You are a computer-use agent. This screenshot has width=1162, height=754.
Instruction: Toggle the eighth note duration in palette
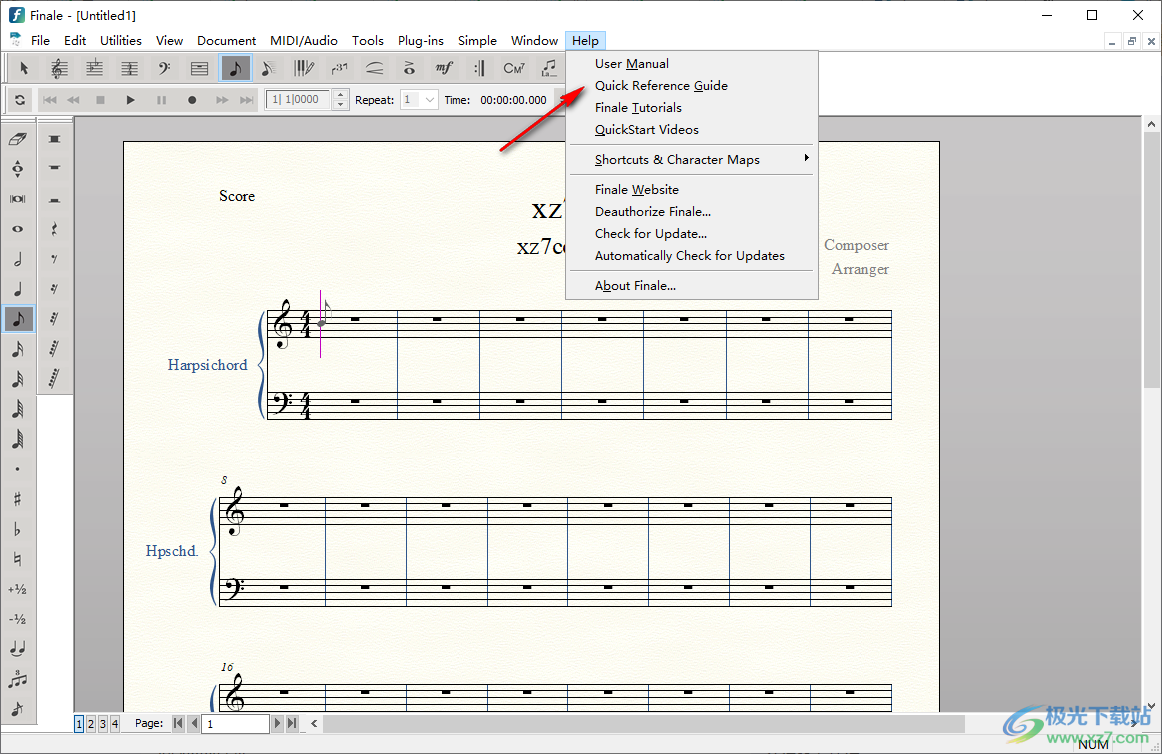pyautogui.click(x=17, y=319)
